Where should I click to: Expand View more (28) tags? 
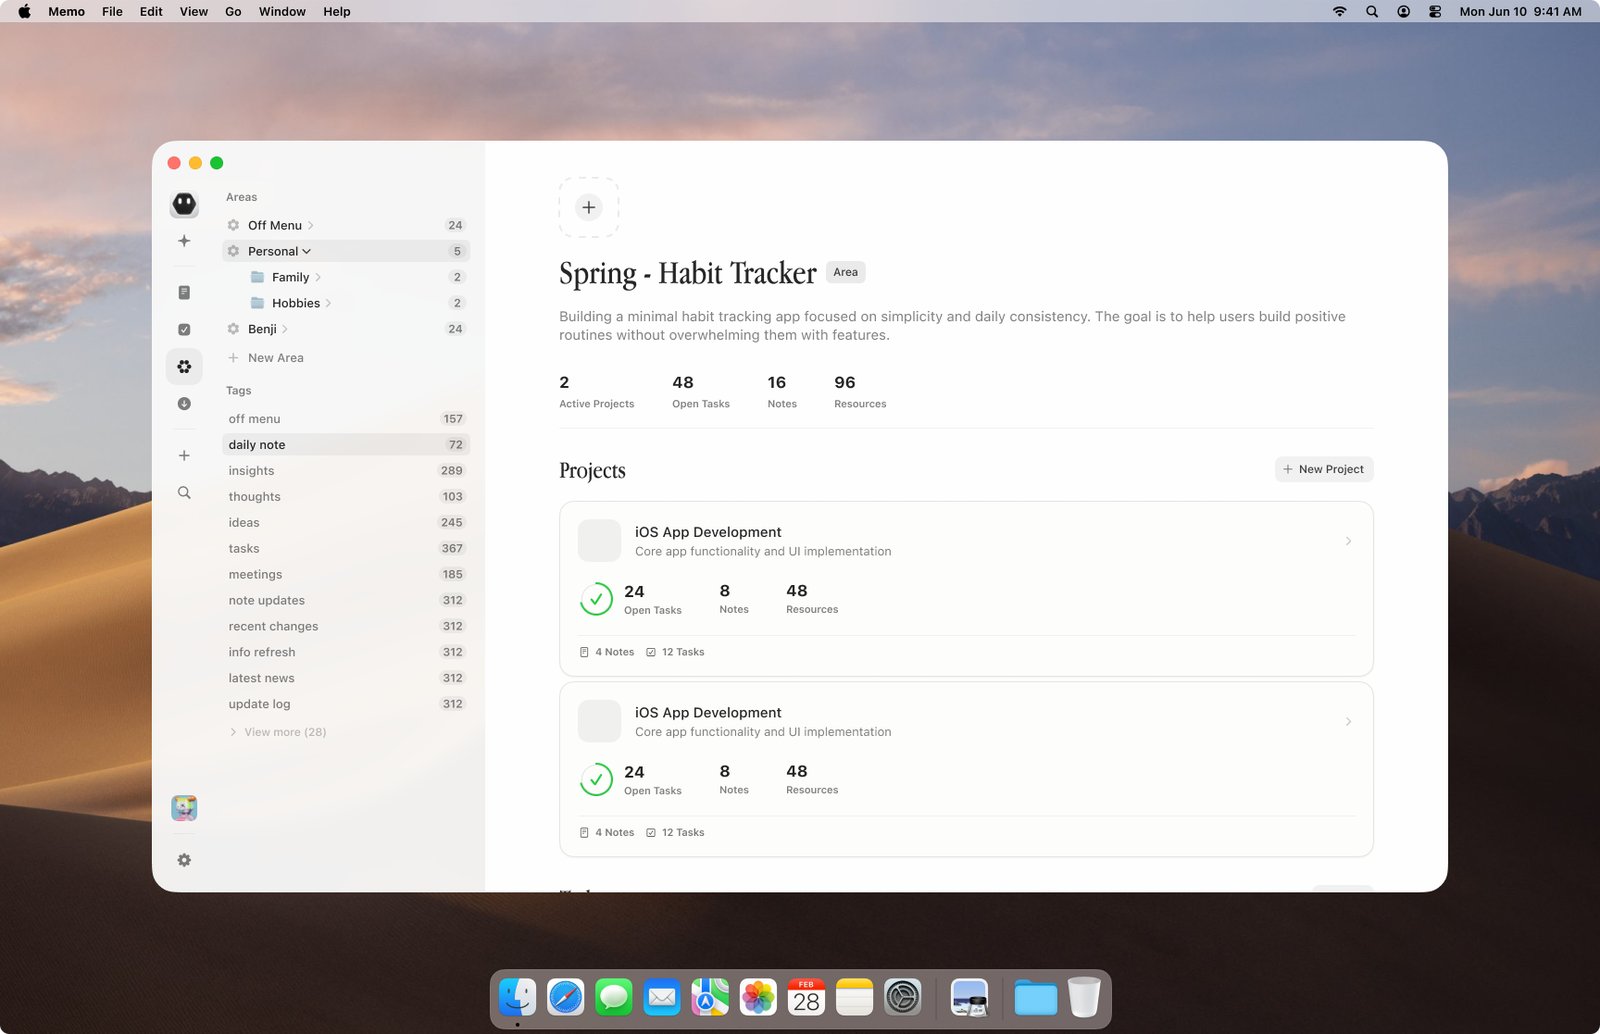[x=278, y=732]
